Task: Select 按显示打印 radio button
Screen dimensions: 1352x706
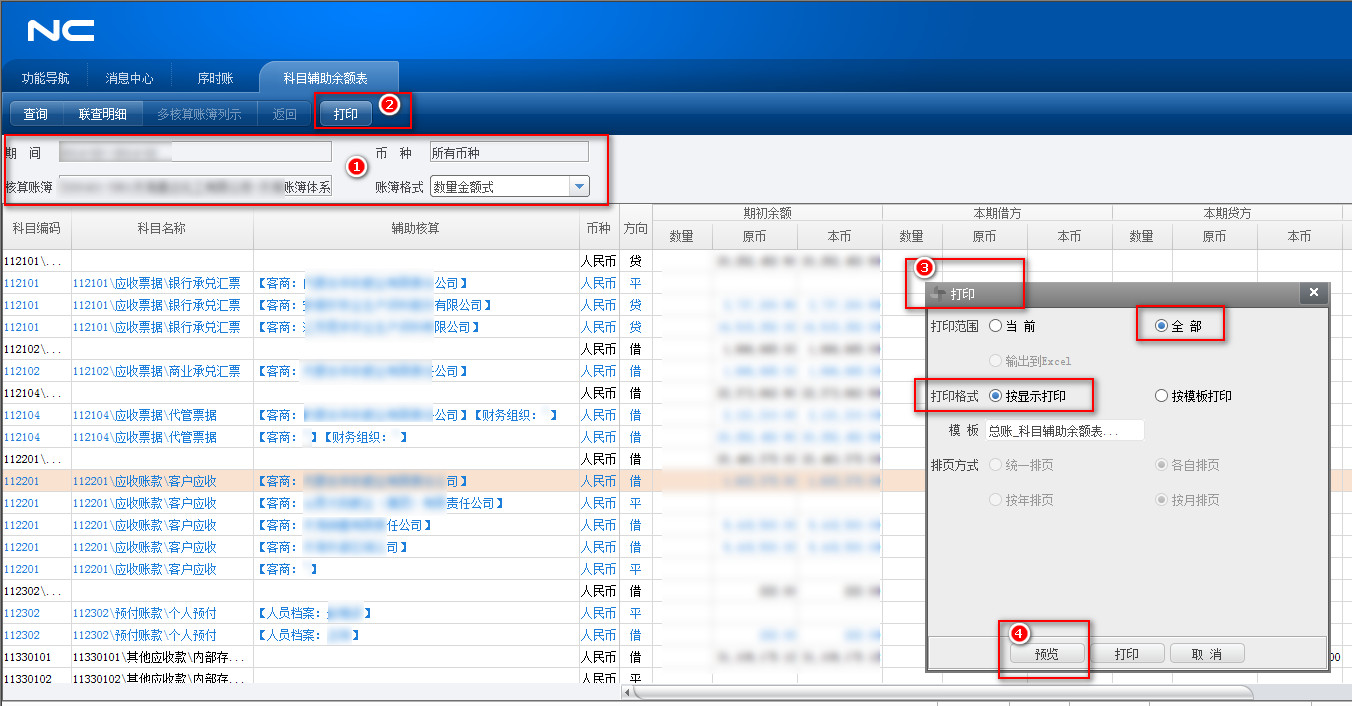Action: pyautogui.click(x=995, y=396)
